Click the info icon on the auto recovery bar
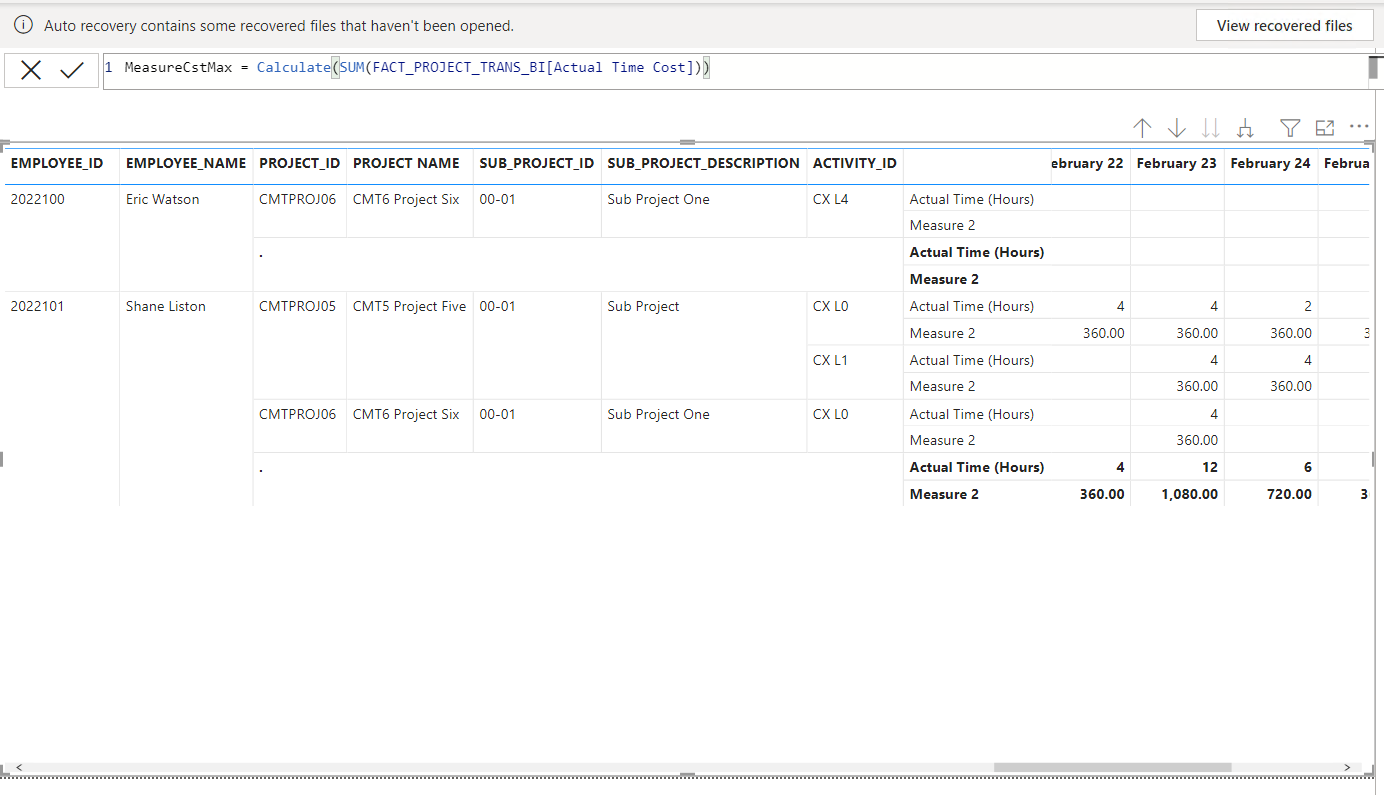This screenshot has width=1384, height=795. click(x=23, y=25)
